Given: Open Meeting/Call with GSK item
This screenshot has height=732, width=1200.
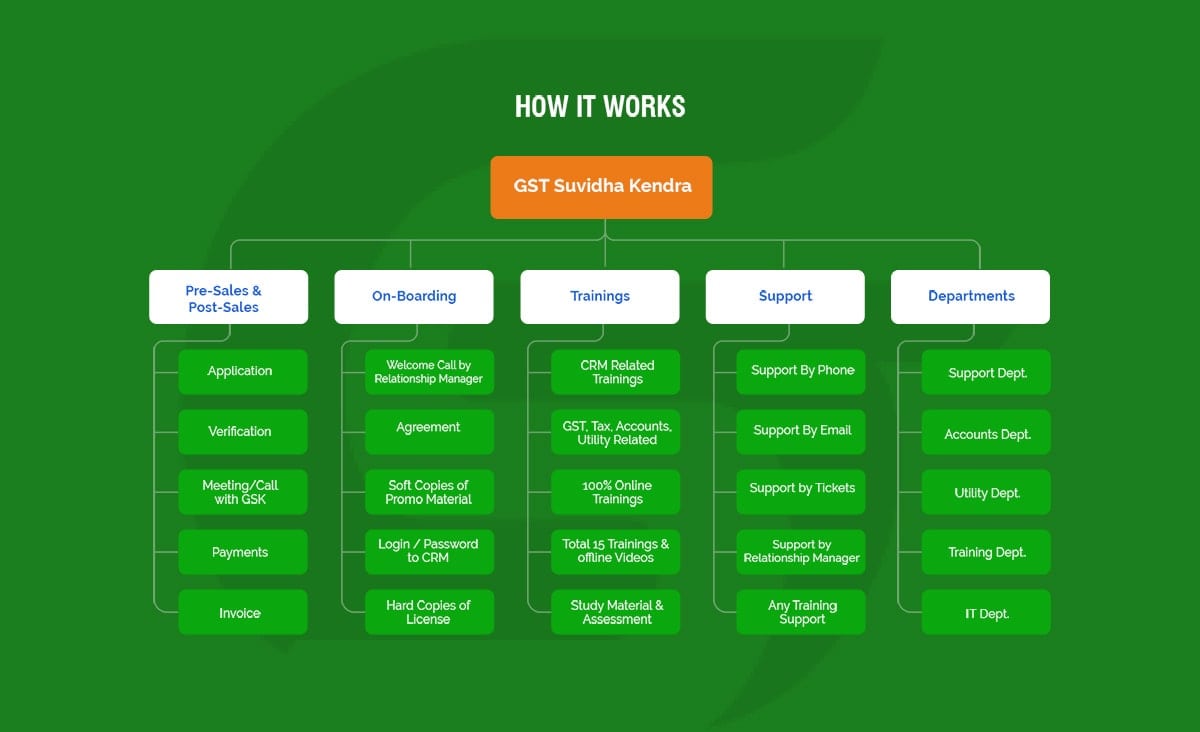Looking at the screenshot, I should 242,492.
